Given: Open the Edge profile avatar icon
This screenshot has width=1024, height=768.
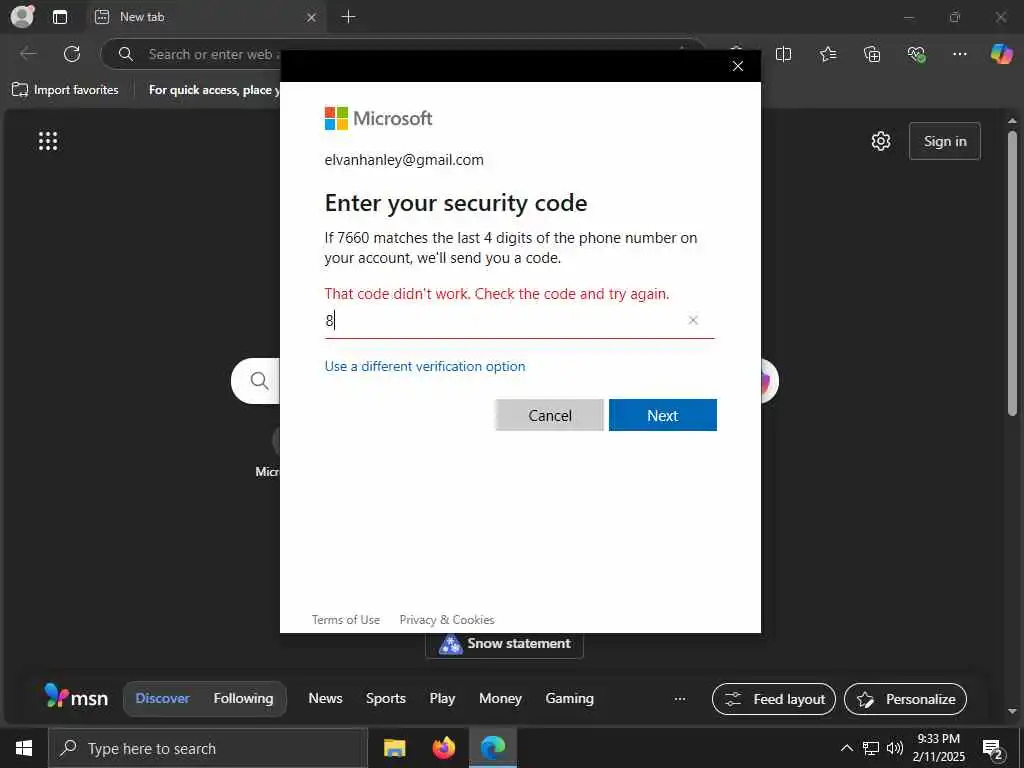Looking at the screenshot, I should pos(22,16).
